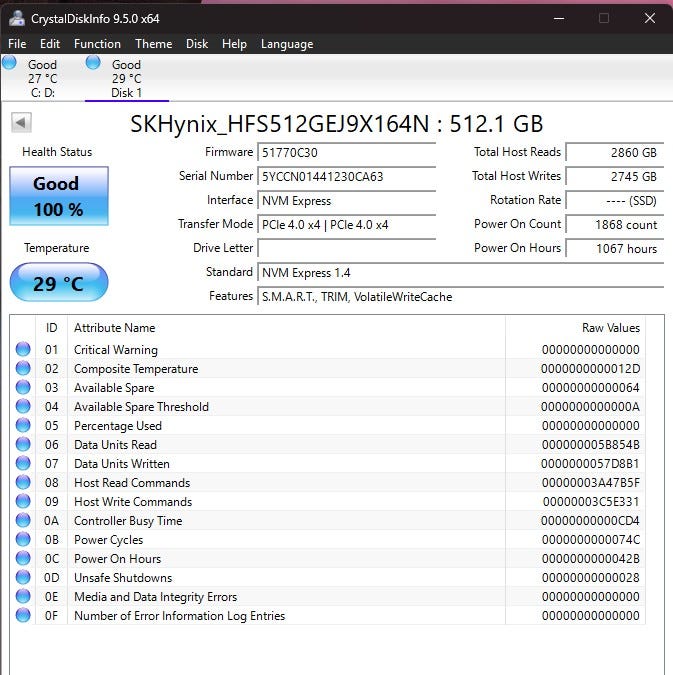Click the Features field
673x675 pixels.
[x=461, y=297]
